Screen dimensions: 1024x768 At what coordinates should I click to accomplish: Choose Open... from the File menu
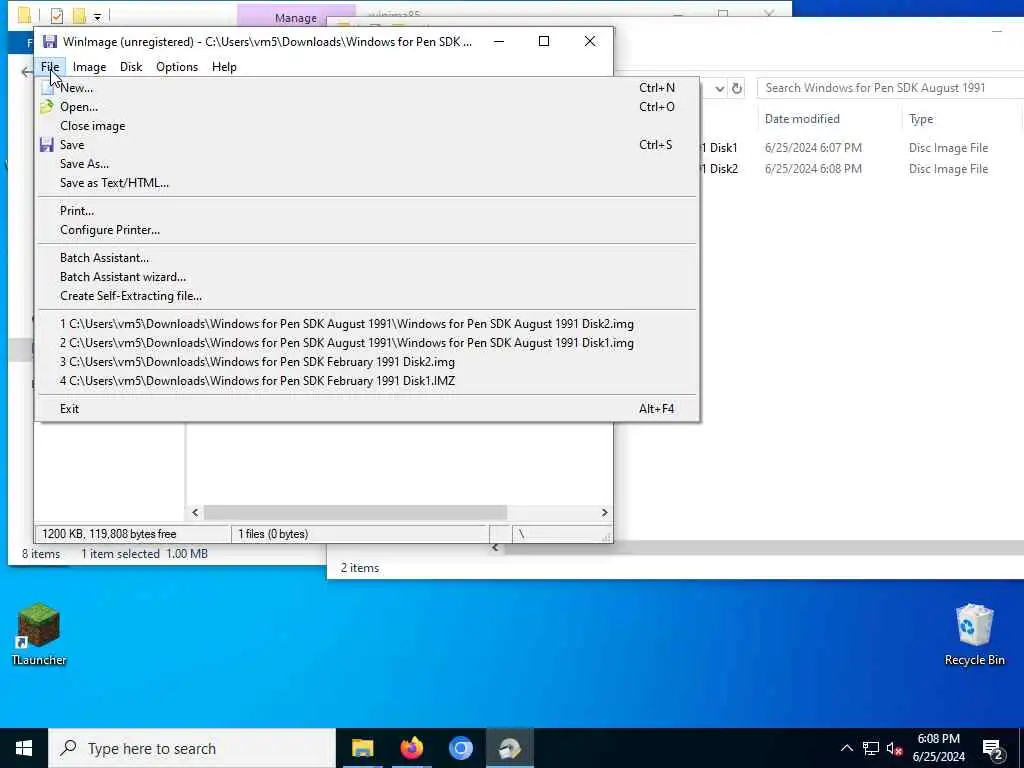pos(367,106)
